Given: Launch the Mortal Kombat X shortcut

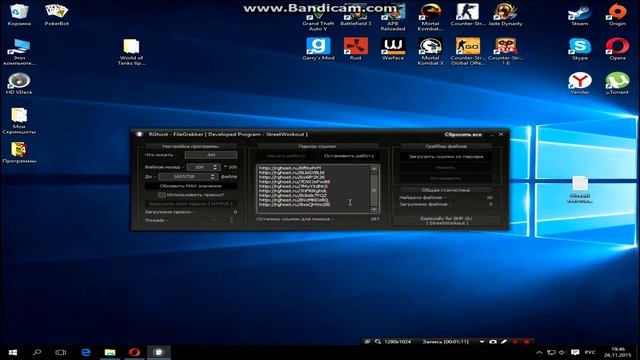Looking at the screenshot, I should (x=430, y=51).
